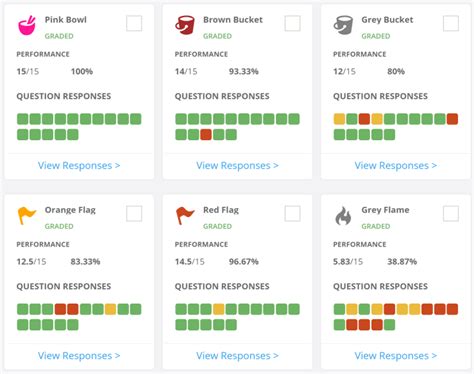This screenshot has width=474, height=374.
Task: Toggle the Orange Flag checkbox
Action: coord(134,213)
